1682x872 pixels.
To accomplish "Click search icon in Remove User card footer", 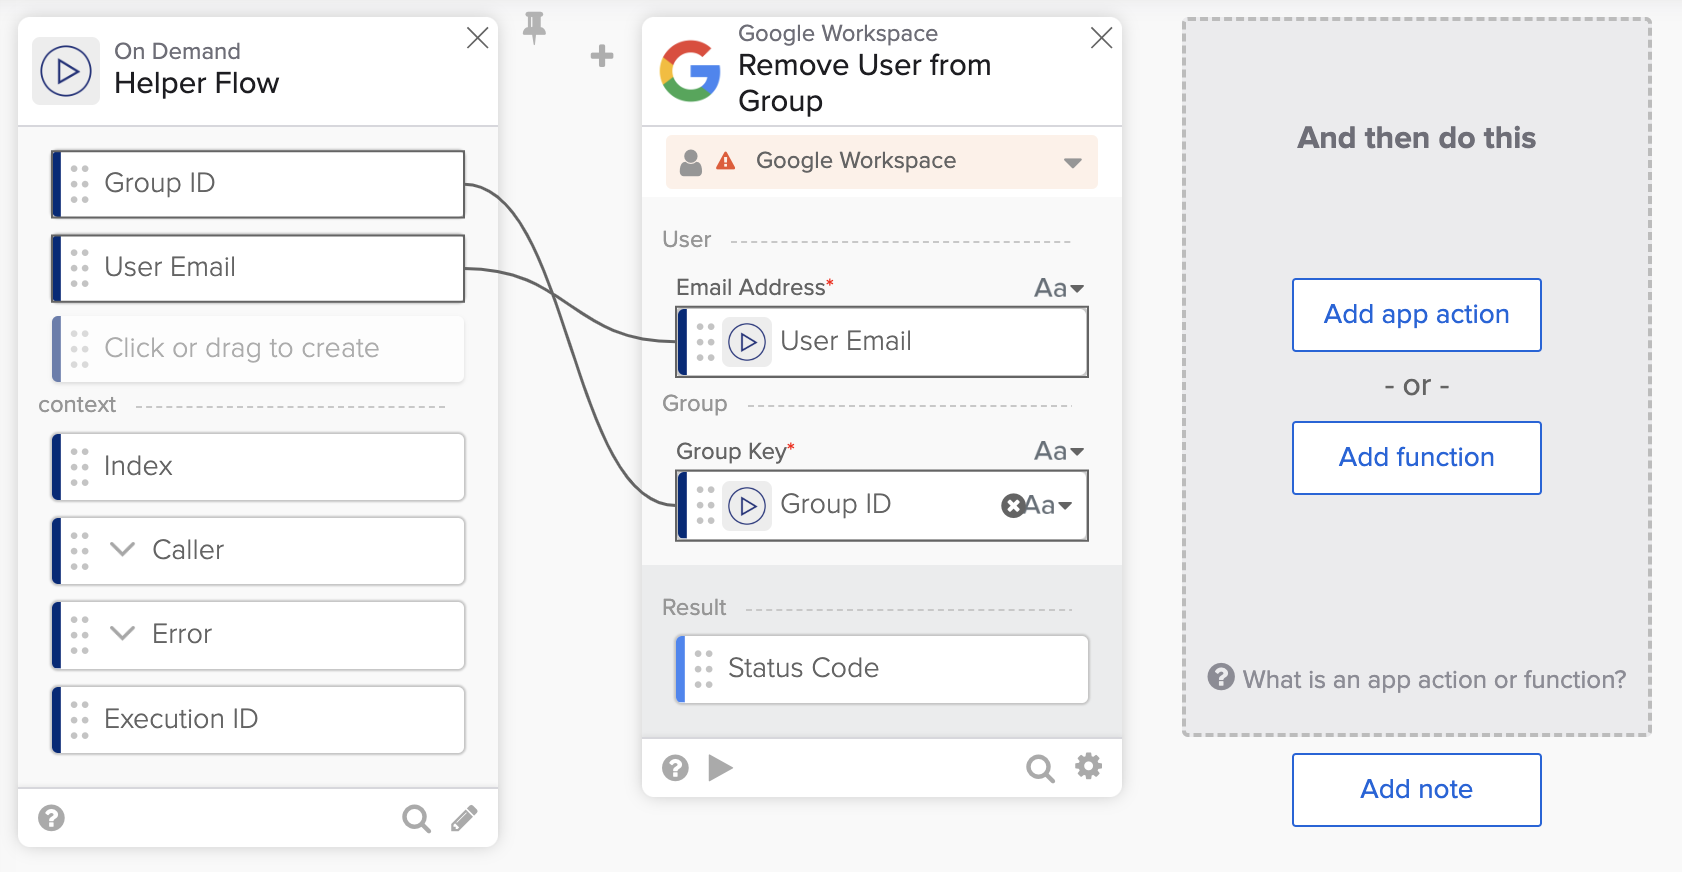I will pos(1040,768).
